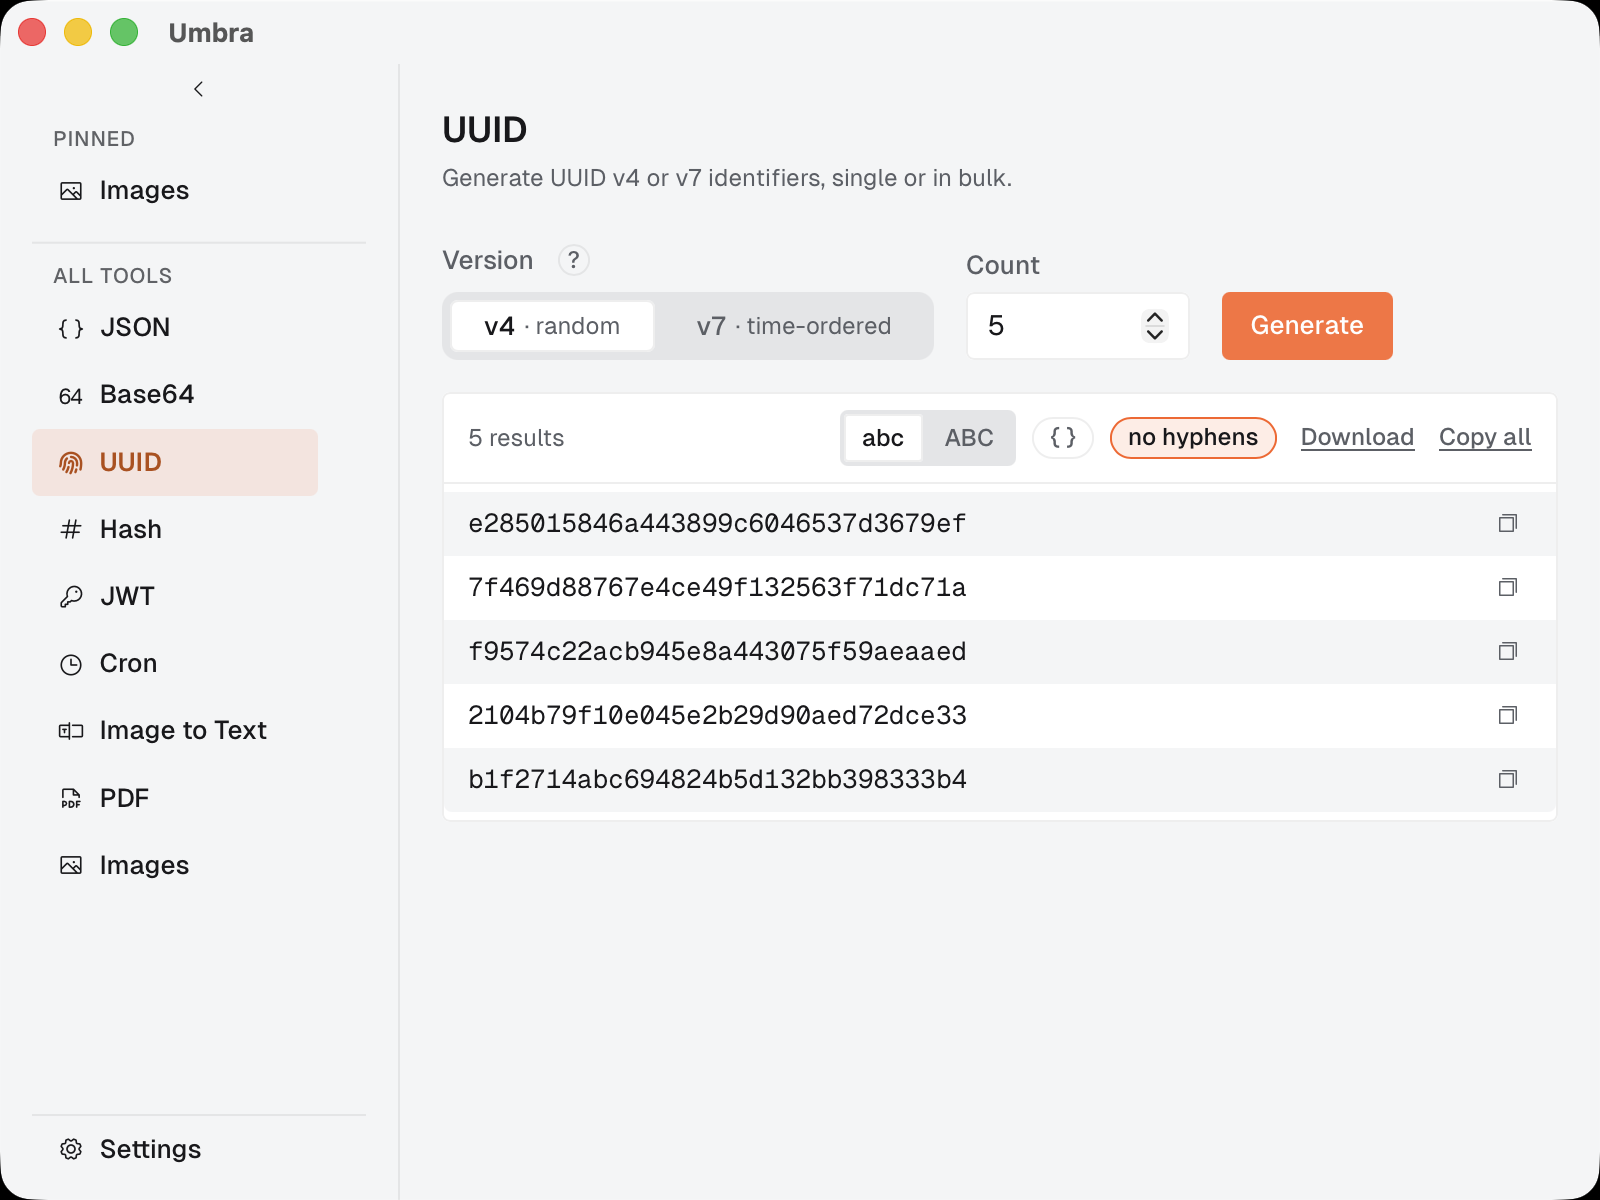Toggle the braces format button
Image resolution: width=1600 pixels, height=1200 pixels.
point(1063,438)
